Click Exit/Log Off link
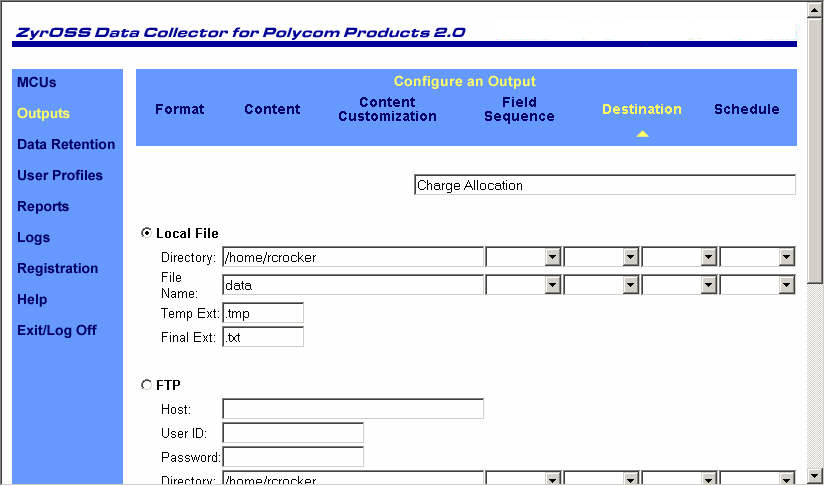The width and height of the screenshot is (825, 486). [56, 330]
